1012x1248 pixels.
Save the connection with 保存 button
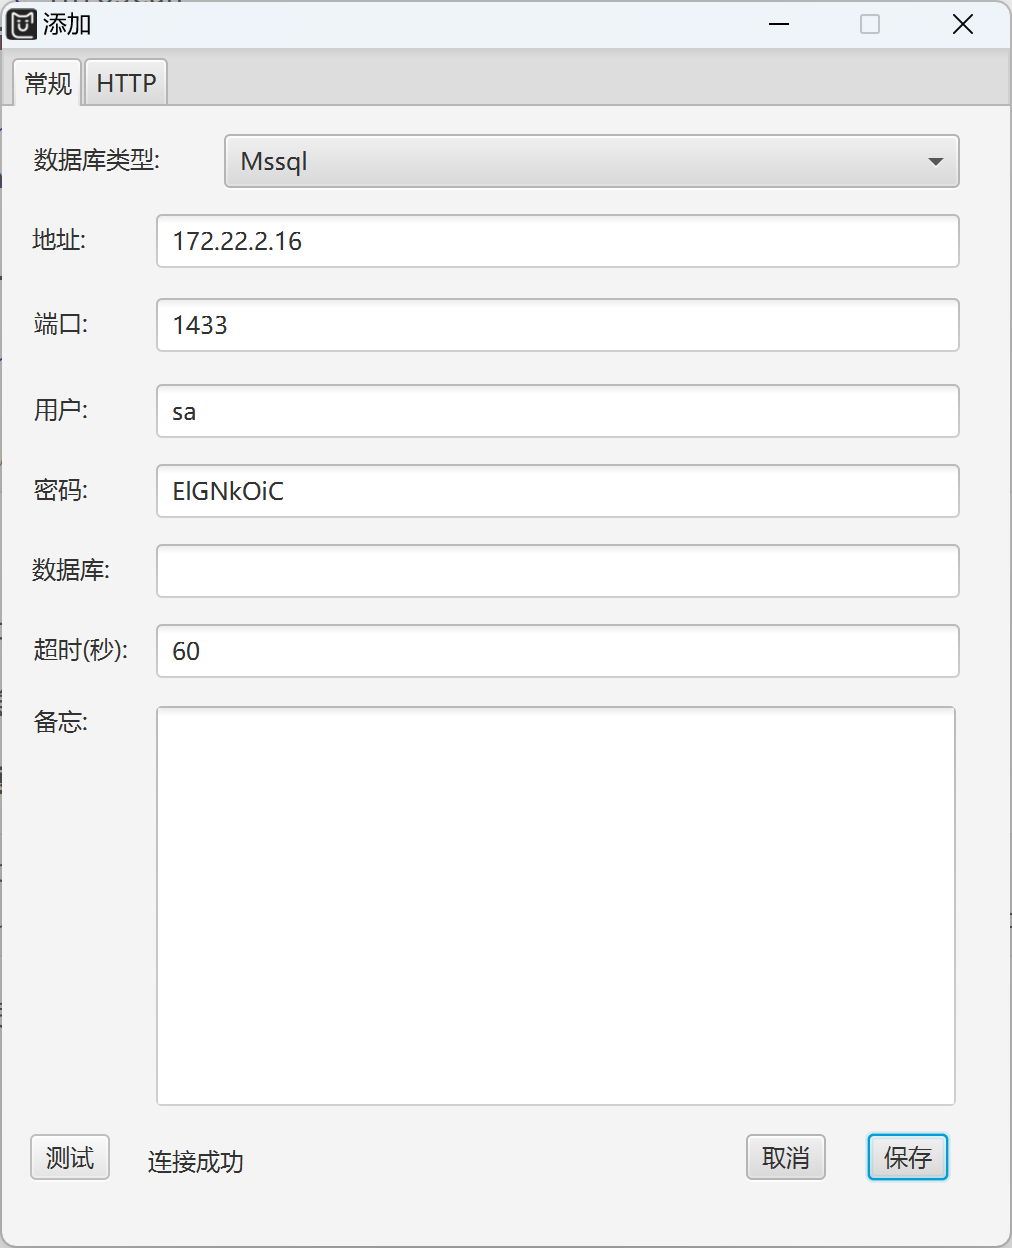pos(908,1158)
